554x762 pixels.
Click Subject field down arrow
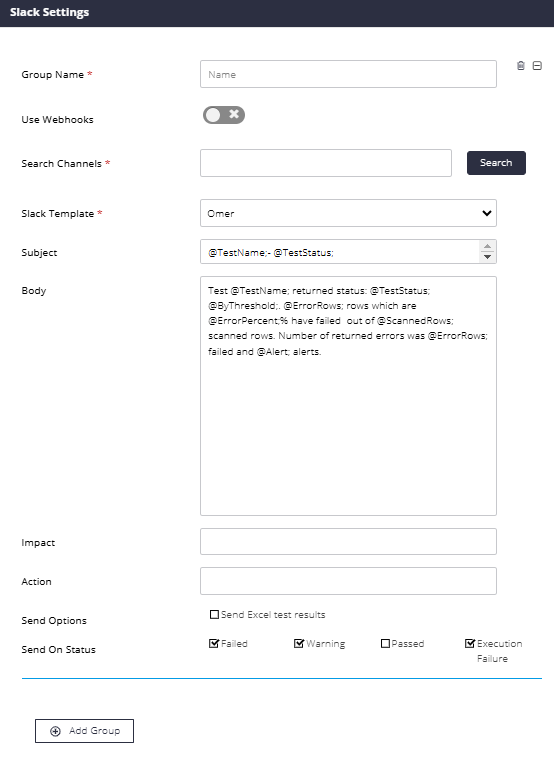point(487,257)
